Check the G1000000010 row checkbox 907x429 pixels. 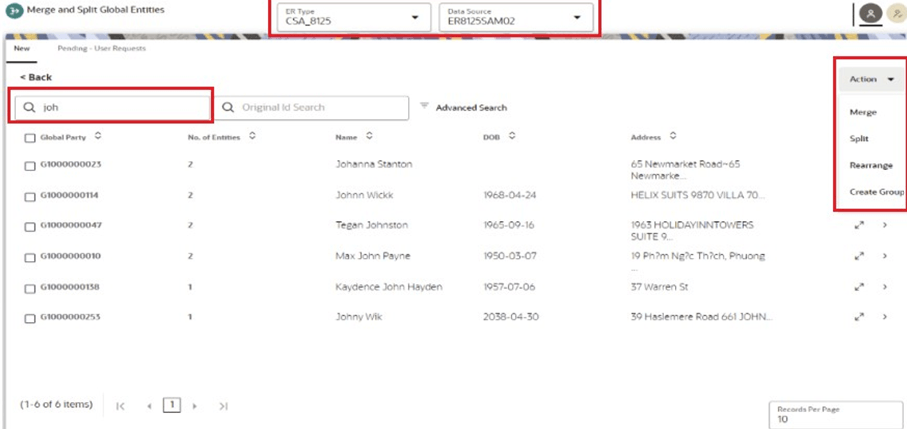point(30,258)
